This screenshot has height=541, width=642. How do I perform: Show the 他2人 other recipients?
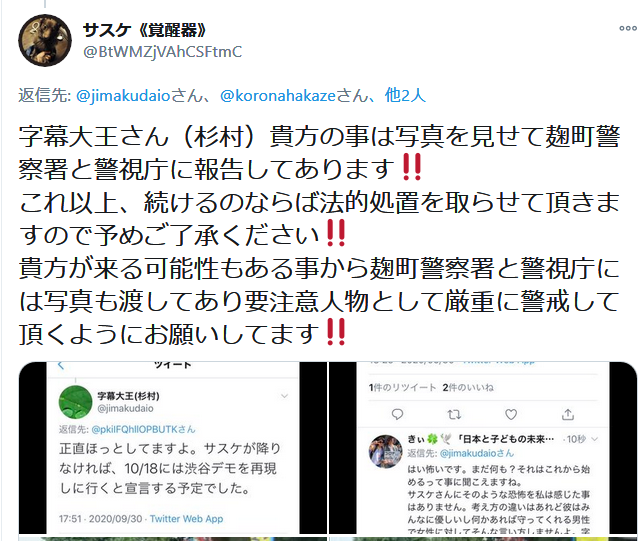pos(405,95)
